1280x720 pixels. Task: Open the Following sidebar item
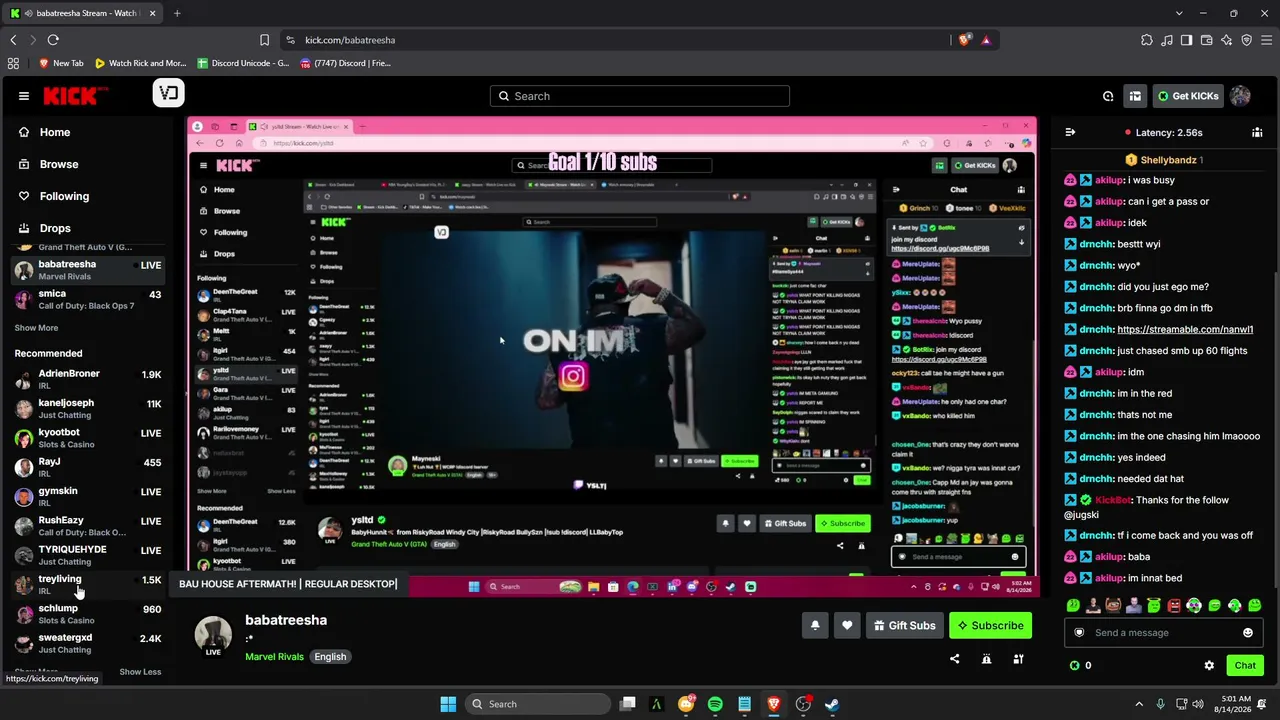(x=87, y=196)
